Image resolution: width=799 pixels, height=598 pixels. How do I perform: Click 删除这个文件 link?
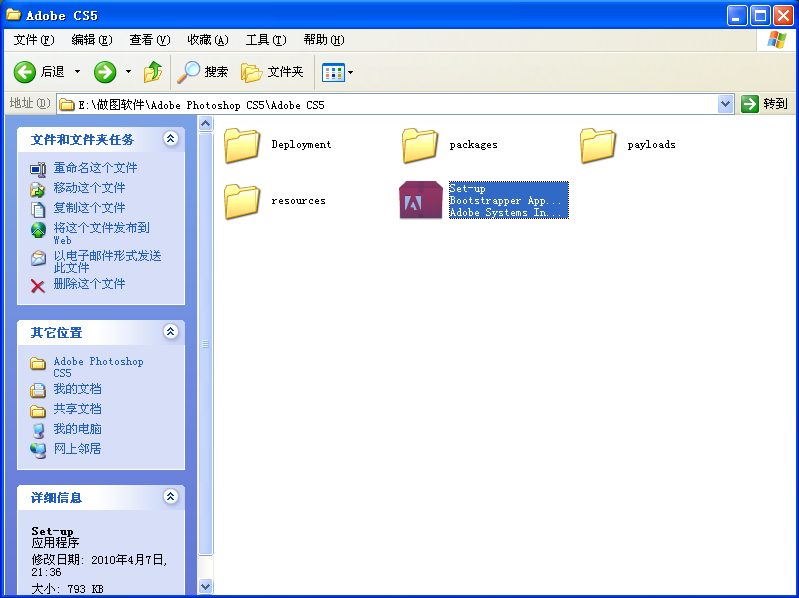pyautogui.click(x=89, y=283)
